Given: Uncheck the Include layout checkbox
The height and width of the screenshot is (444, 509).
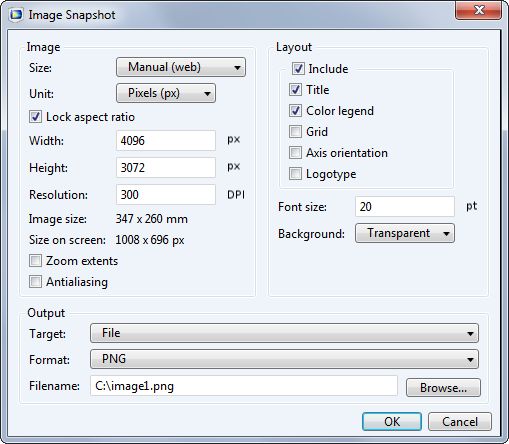Looking at the screenshot, I should tap(298, 69).
